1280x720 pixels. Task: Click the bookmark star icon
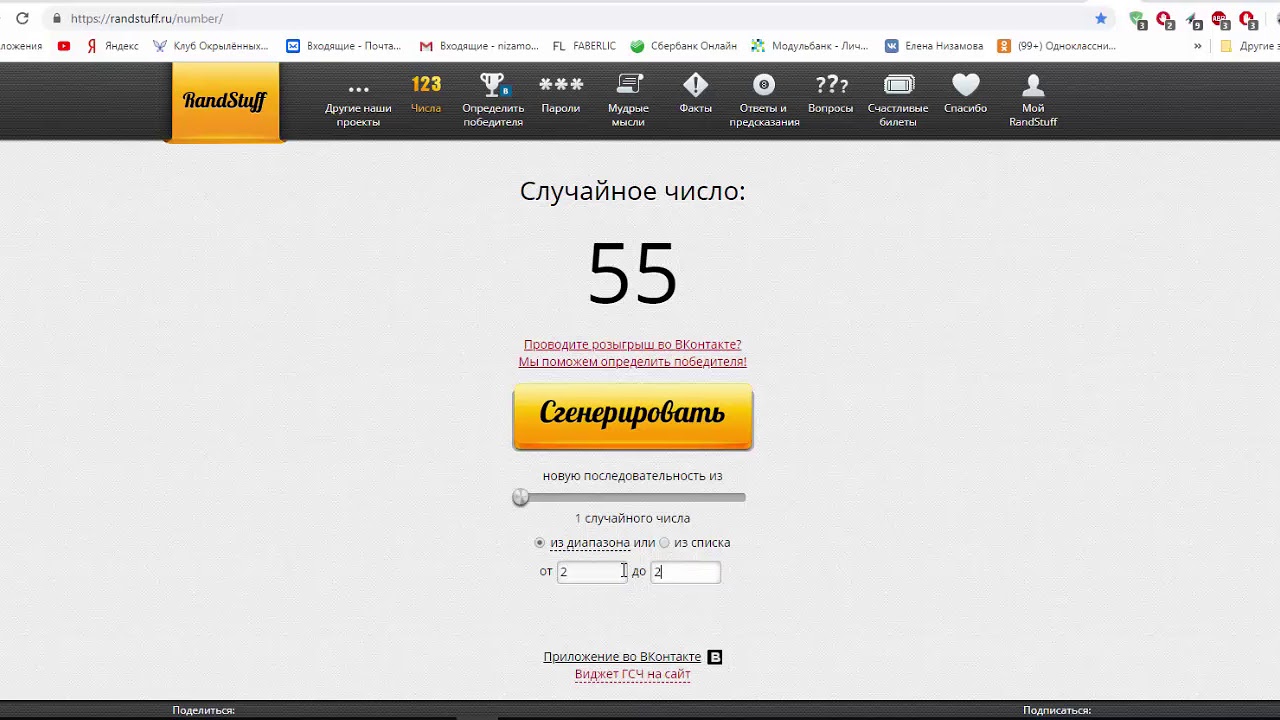[1101, 18]
